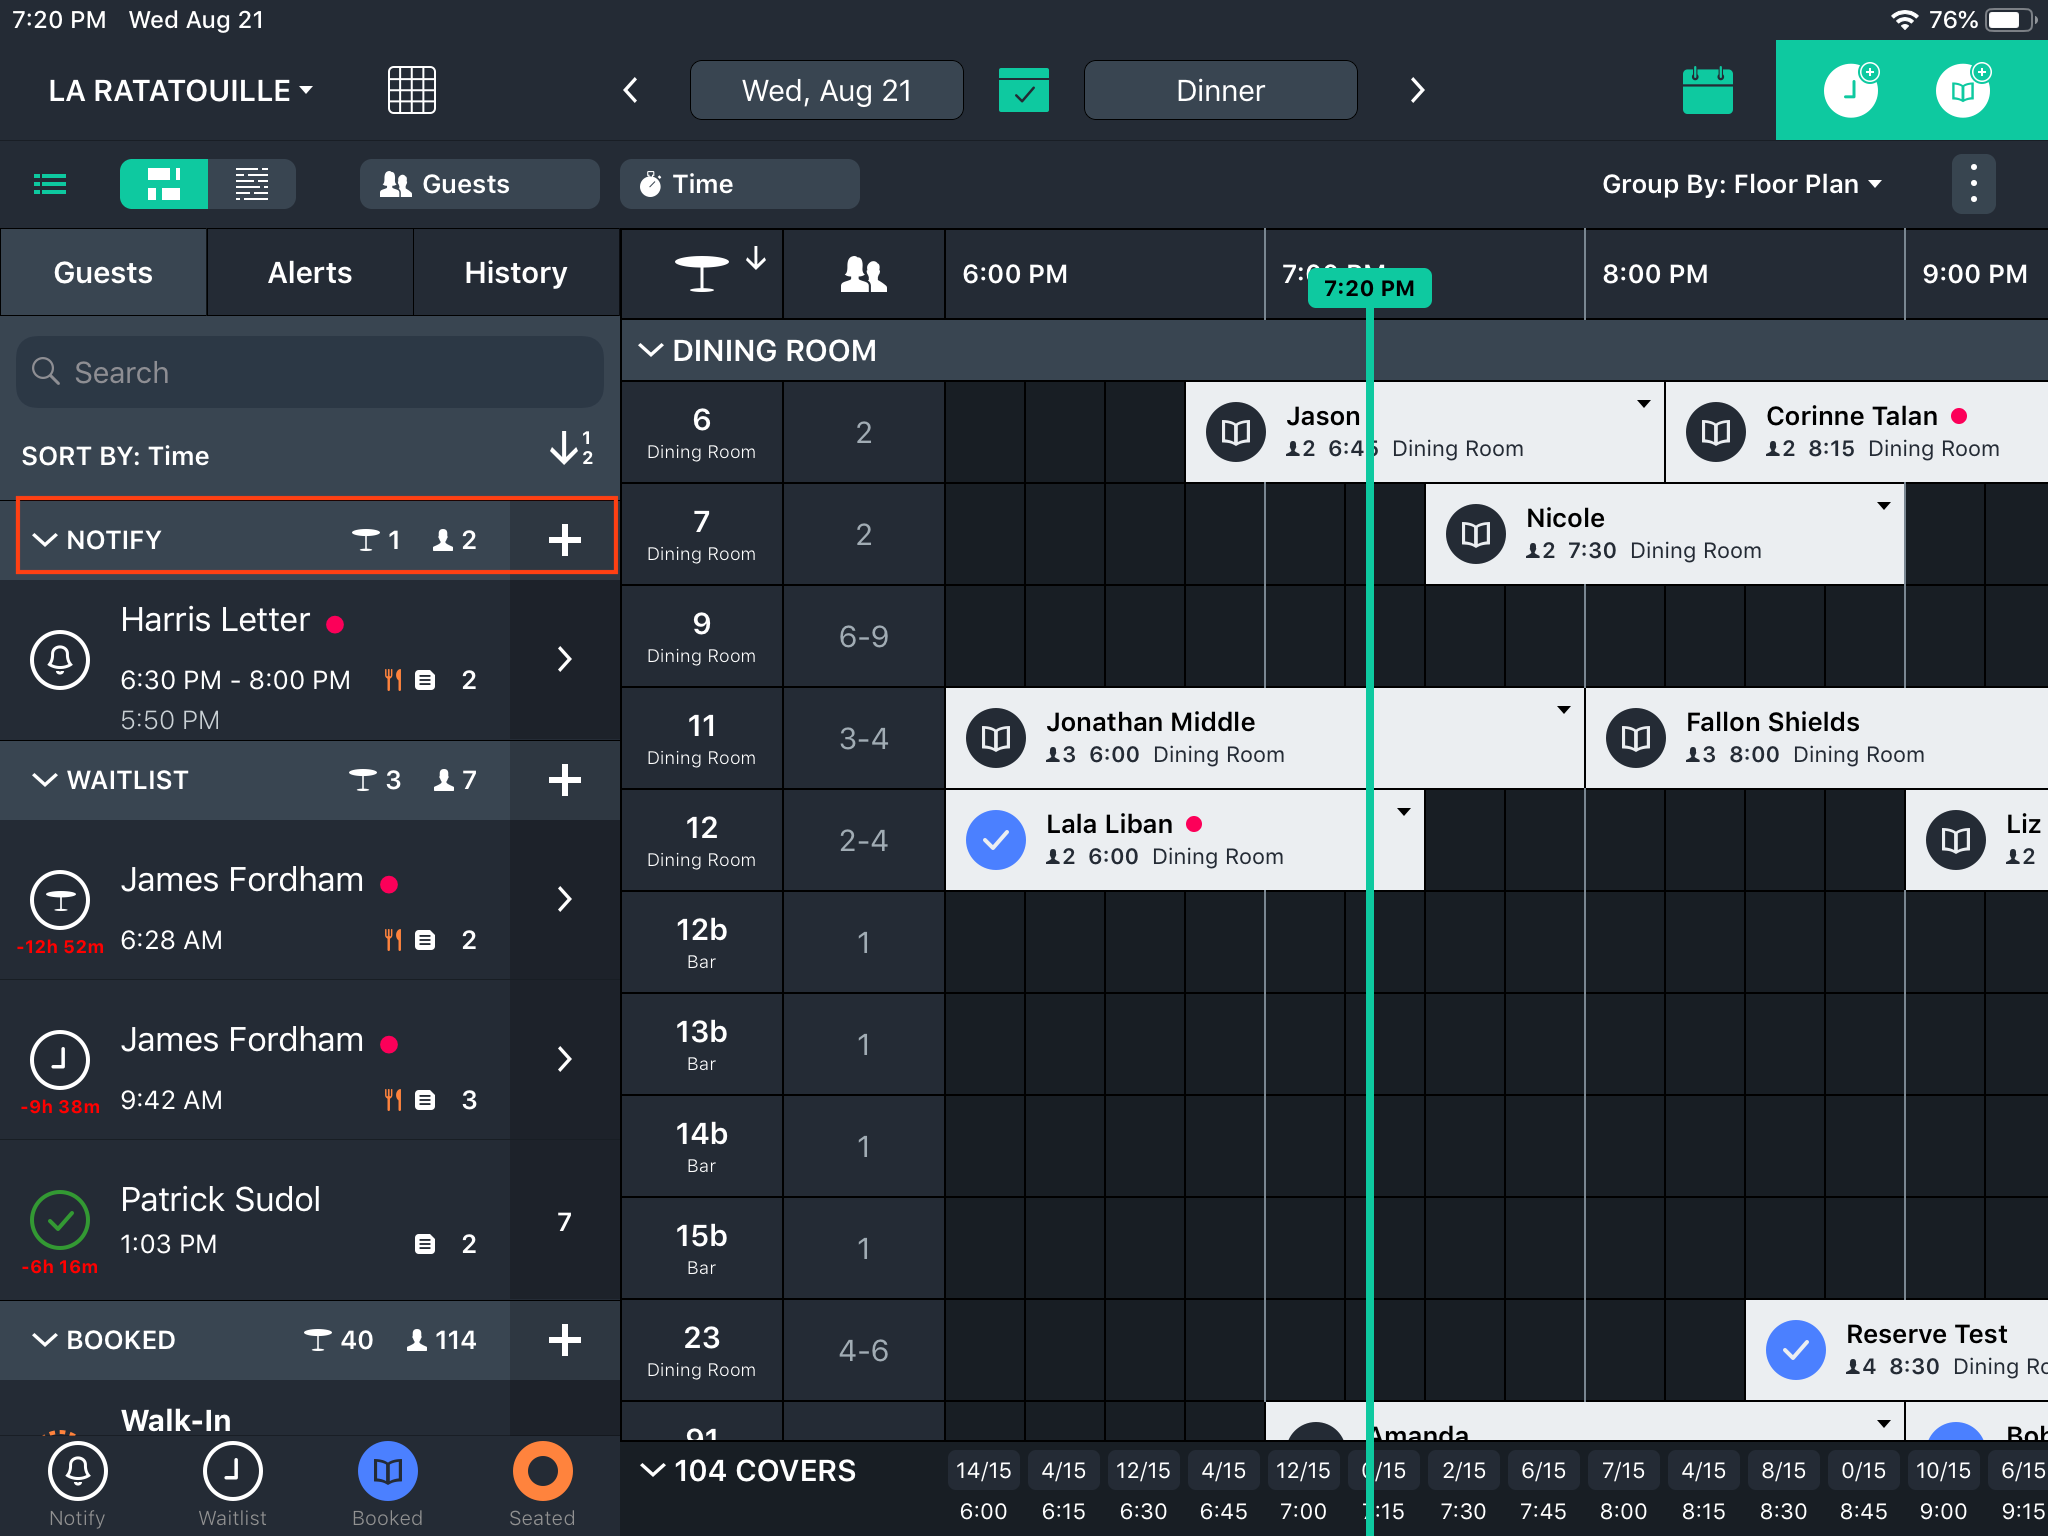This screenshot has width=2048, height=1536.
Task: Tap James Fordham 9:42 AM clock icon
Action: pyautogui.click(x=60, y=1060)
